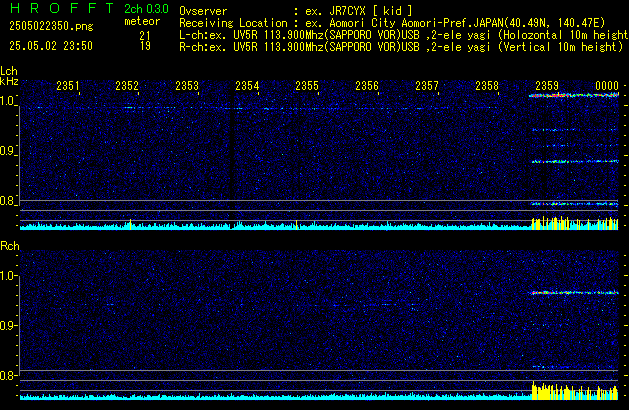This screenshot has width=629, height=410.
Task: Click the Lch 0.8 kHz axis label
Action: point(8,201)
